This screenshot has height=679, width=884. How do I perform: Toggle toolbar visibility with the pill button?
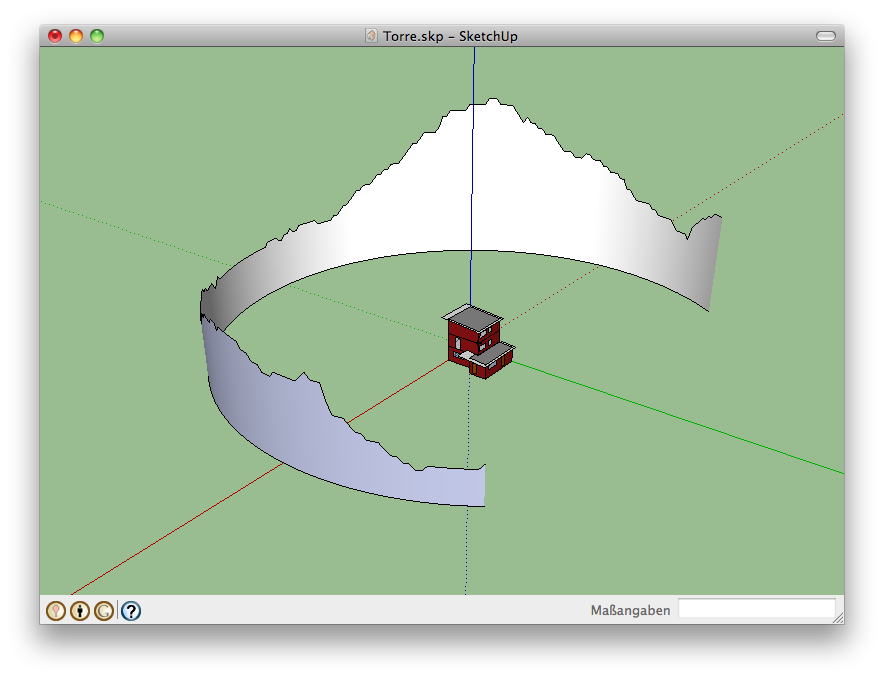click(x=825, y=36)
